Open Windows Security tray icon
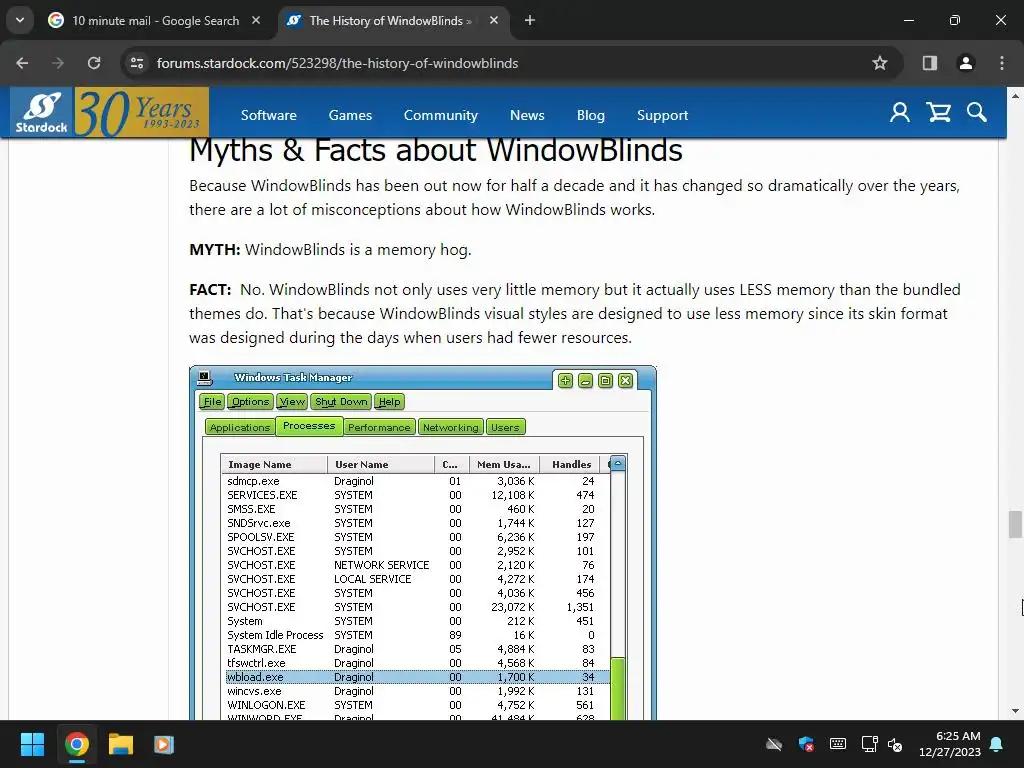This screenshot has height=768, width=1024. [x=806, y=744]
